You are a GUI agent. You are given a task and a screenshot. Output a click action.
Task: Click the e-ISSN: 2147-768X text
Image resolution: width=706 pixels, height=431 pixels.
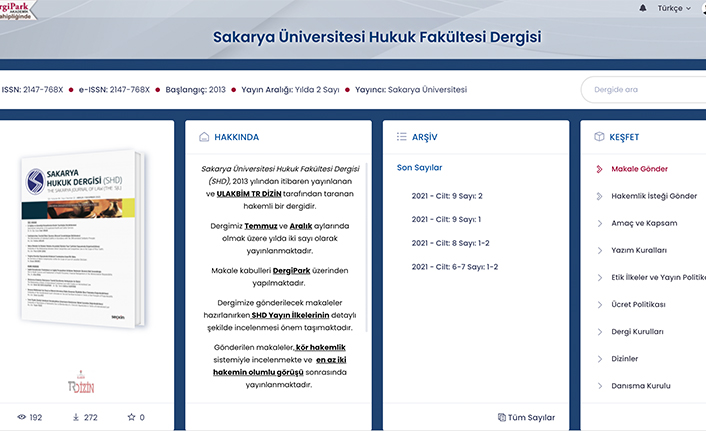click(114, 90)
